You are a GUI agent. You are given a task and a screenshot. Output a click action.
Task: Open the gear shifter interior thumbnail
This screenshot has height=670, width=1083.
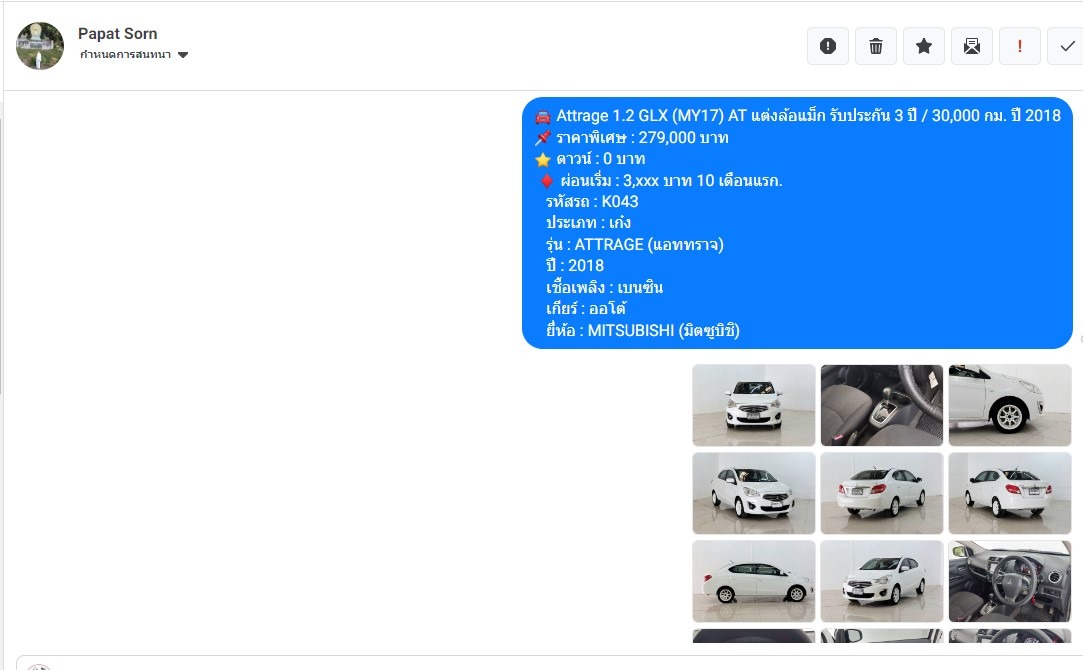tap(881, 405)
